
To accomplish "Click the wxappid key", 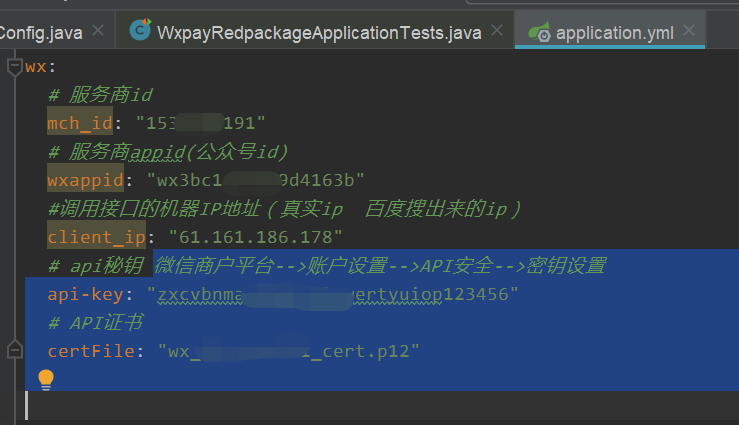I will [85, 180].
